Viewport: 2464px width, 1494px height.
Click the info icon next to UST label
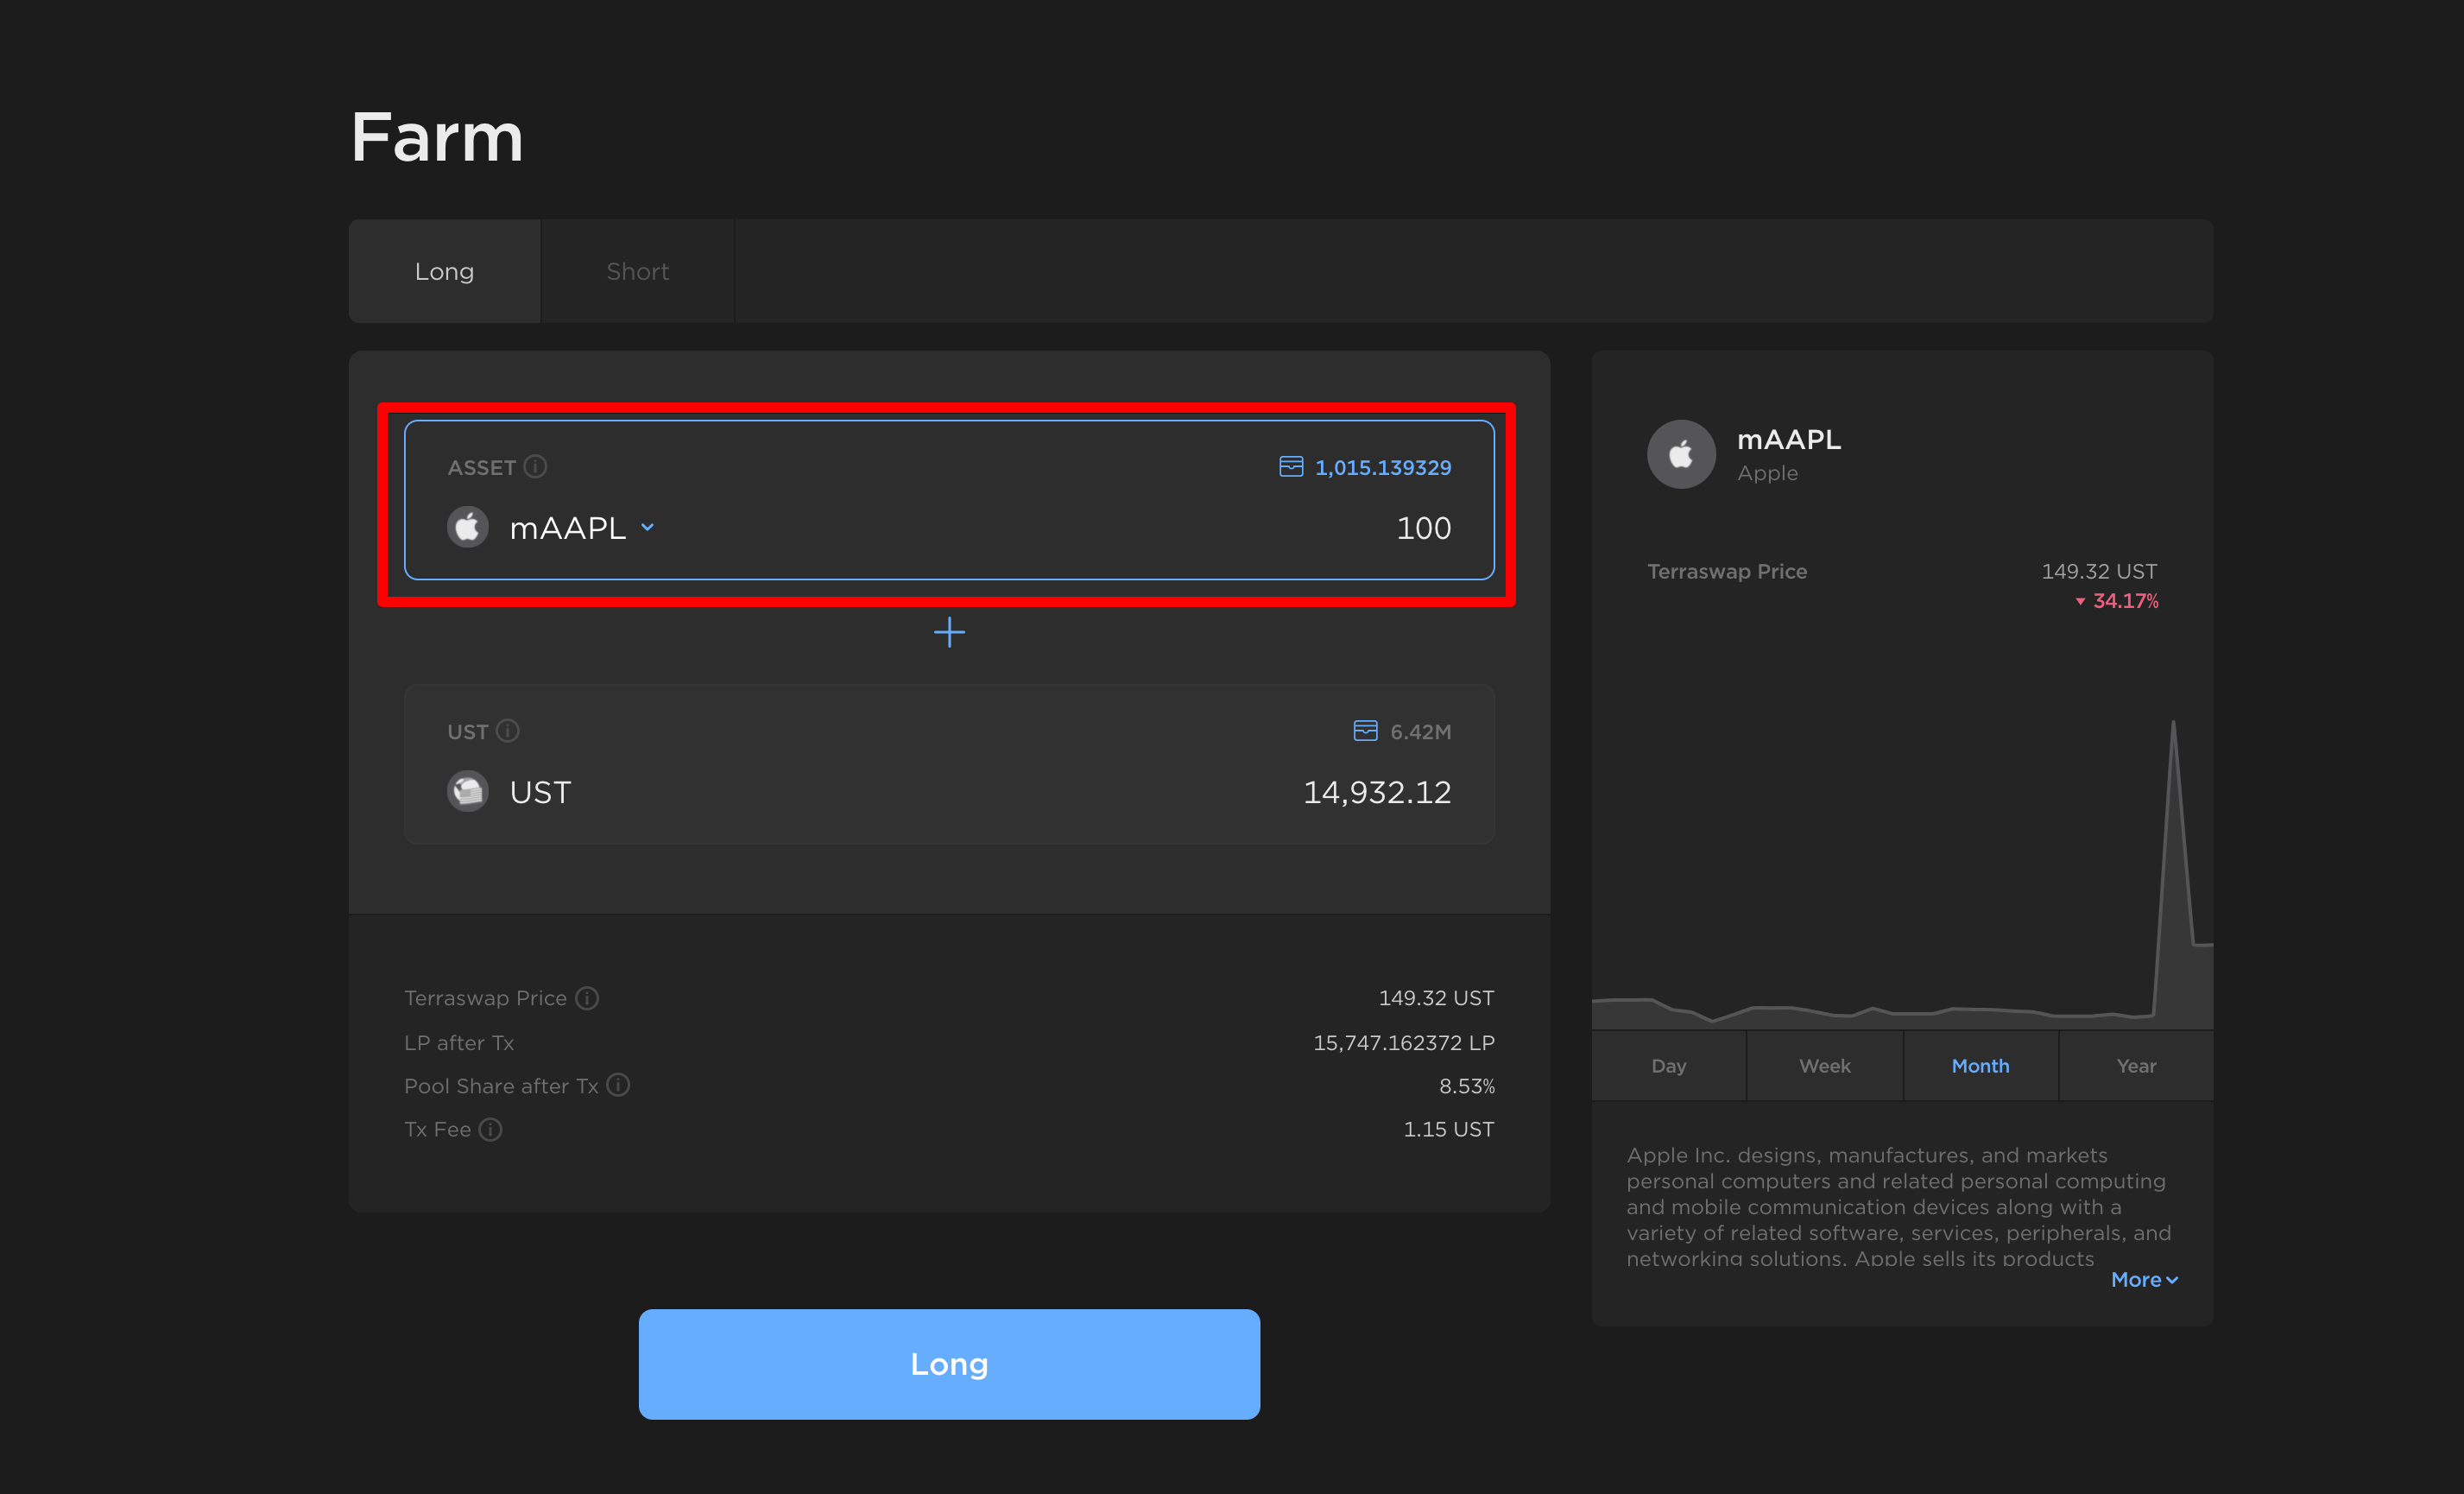point(508,731)
